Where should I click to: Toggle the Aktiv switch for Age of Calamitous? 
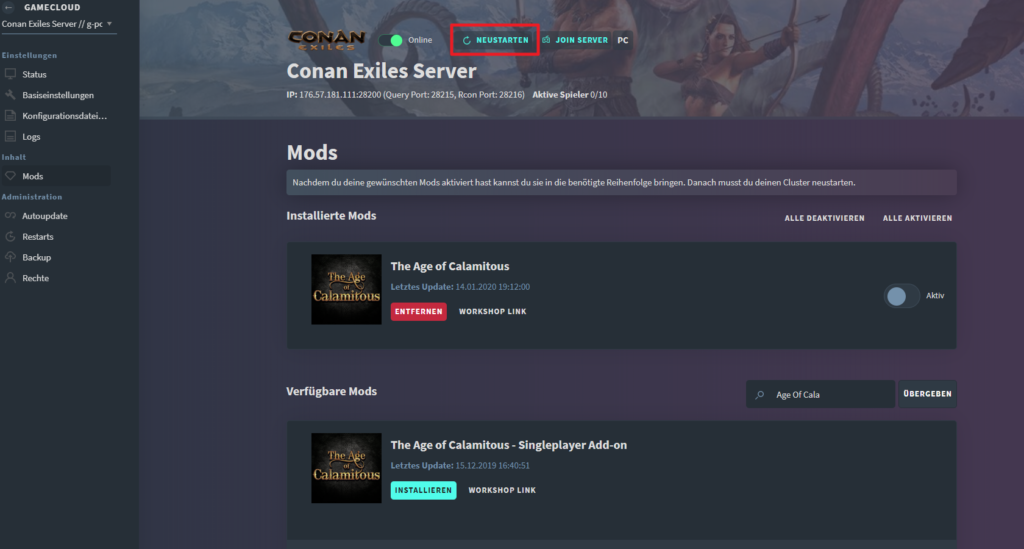click(901, 296)
